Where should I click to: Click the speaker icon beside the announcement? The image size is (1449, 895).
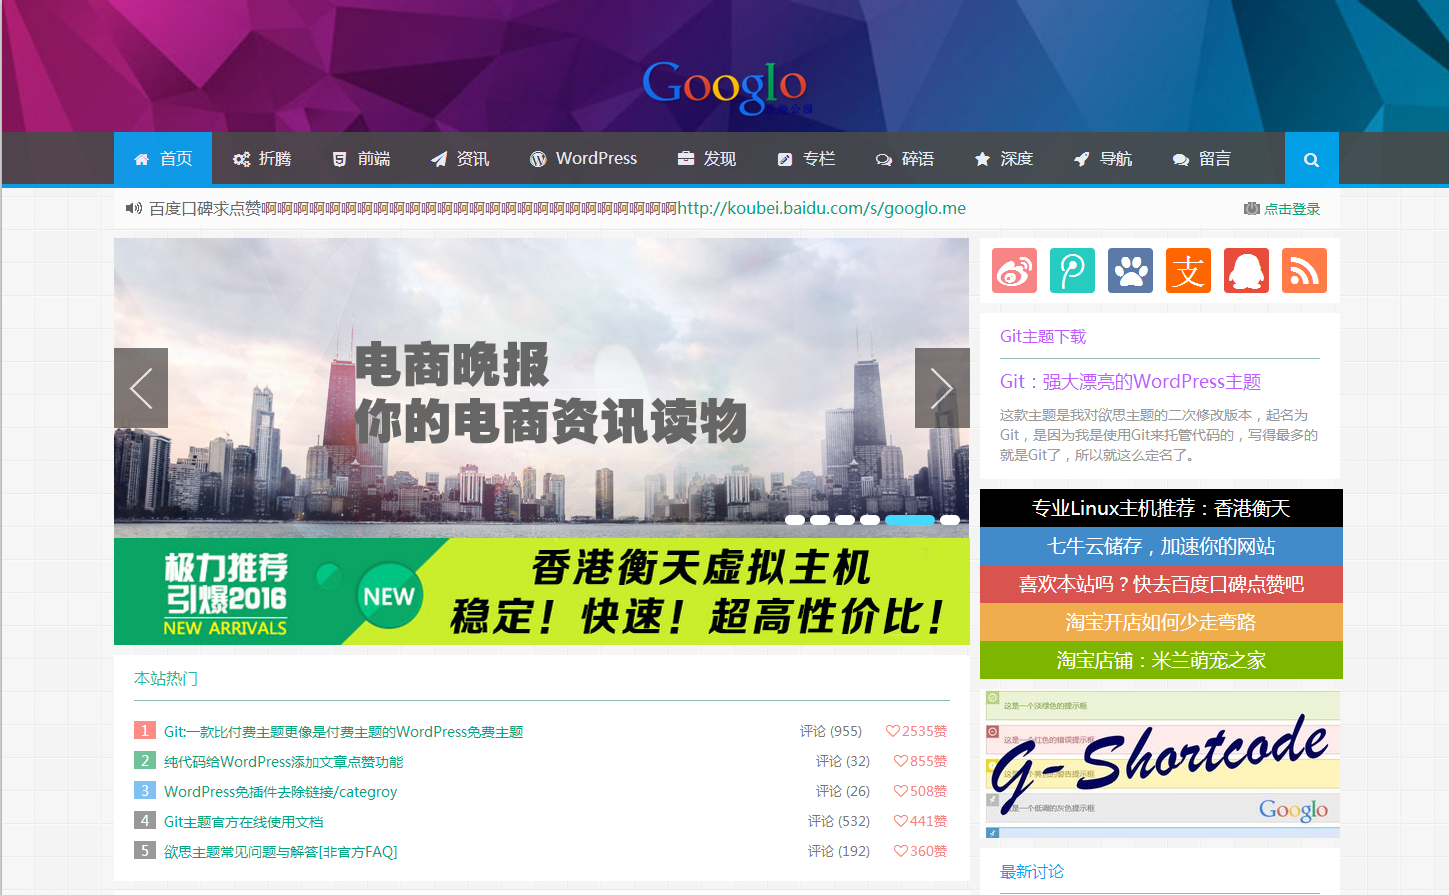tap(134, 208)
